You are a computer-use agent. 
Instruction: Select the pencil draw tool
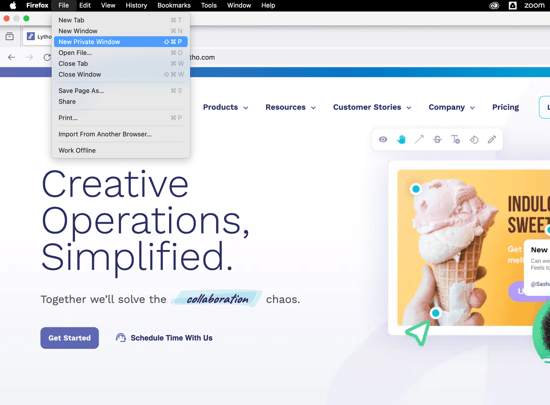pos(492,140)
